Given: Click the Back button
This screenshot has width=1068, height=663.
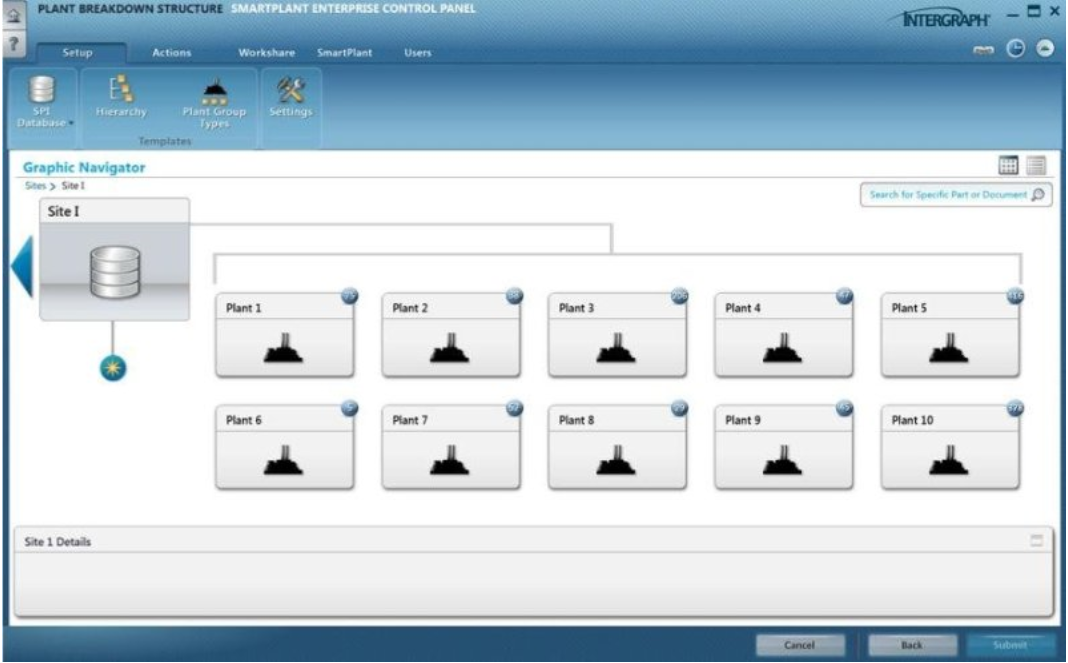Looking at the screenshot, I should click(x=911, y=645).
